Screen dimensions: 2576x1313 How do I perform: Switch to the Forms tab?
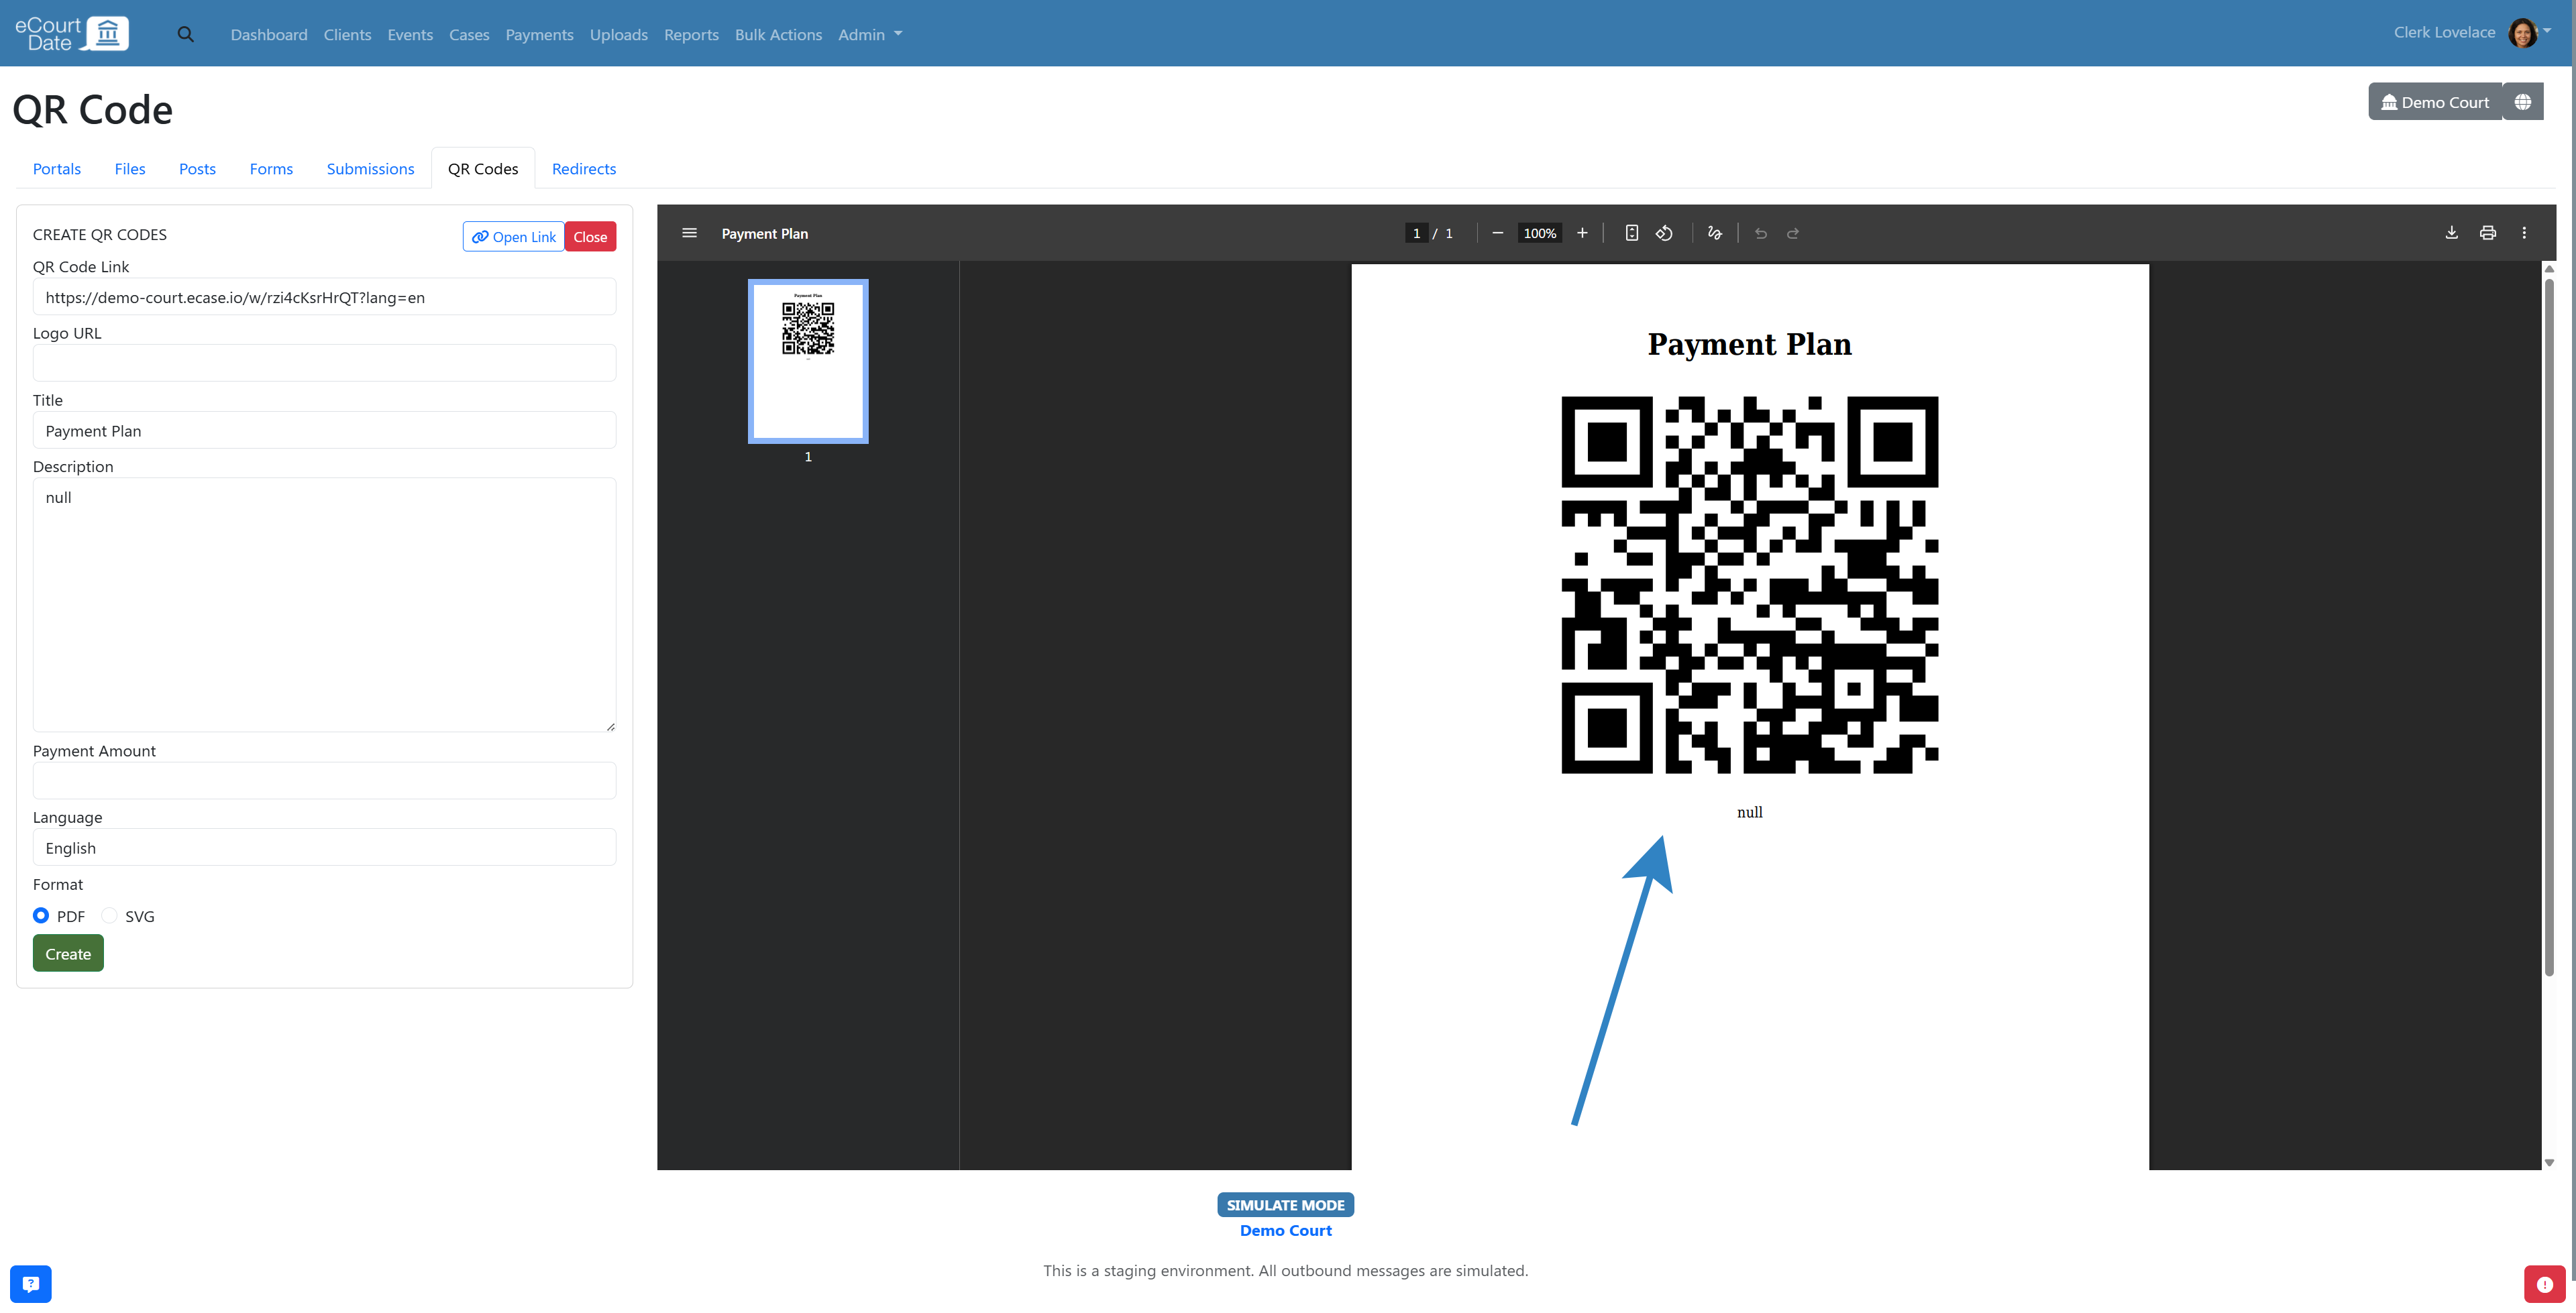[271, 168]
